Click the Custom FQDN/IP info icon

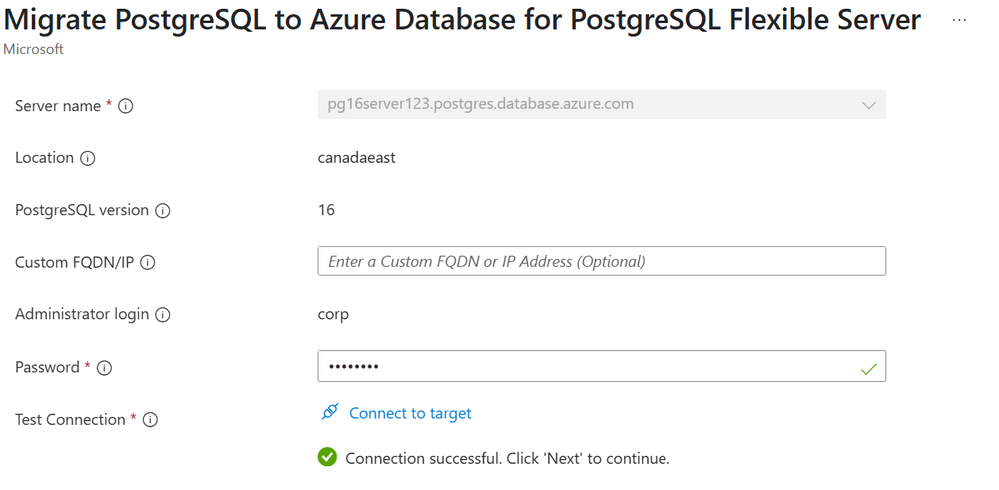(148, 263)
